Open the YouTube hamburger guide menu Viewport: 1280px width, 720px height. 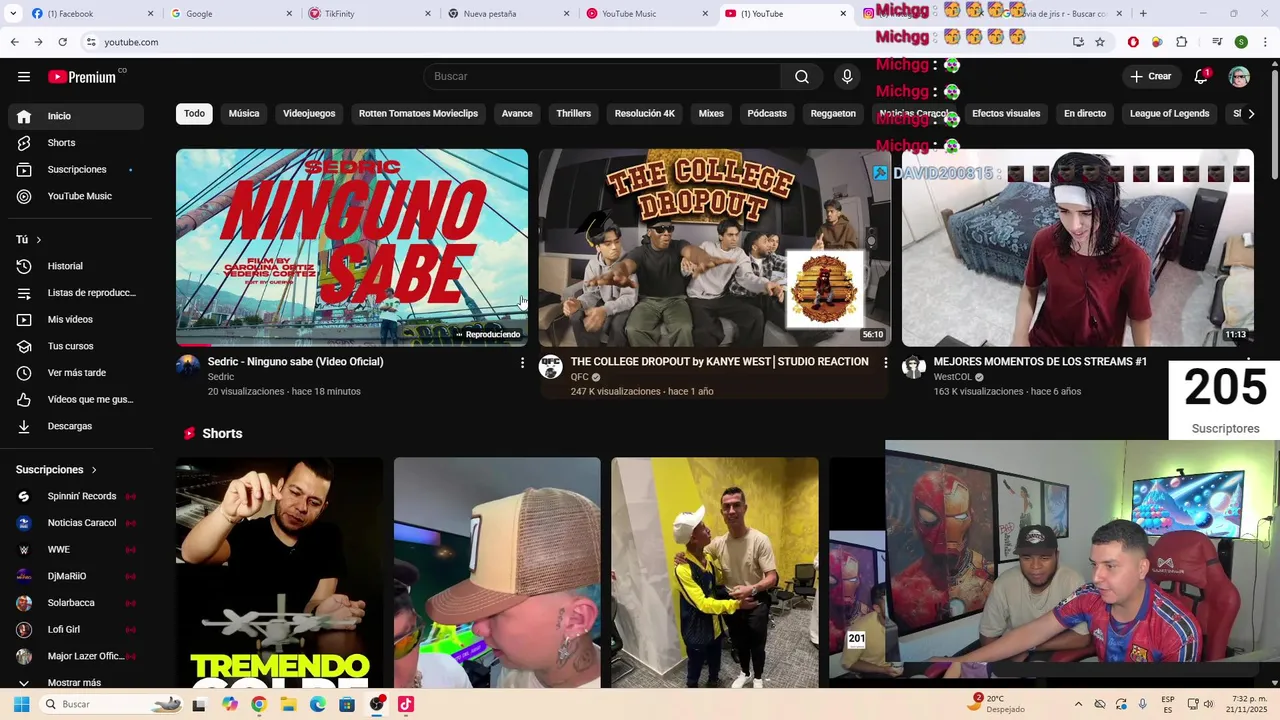click(x=24, y=77)
